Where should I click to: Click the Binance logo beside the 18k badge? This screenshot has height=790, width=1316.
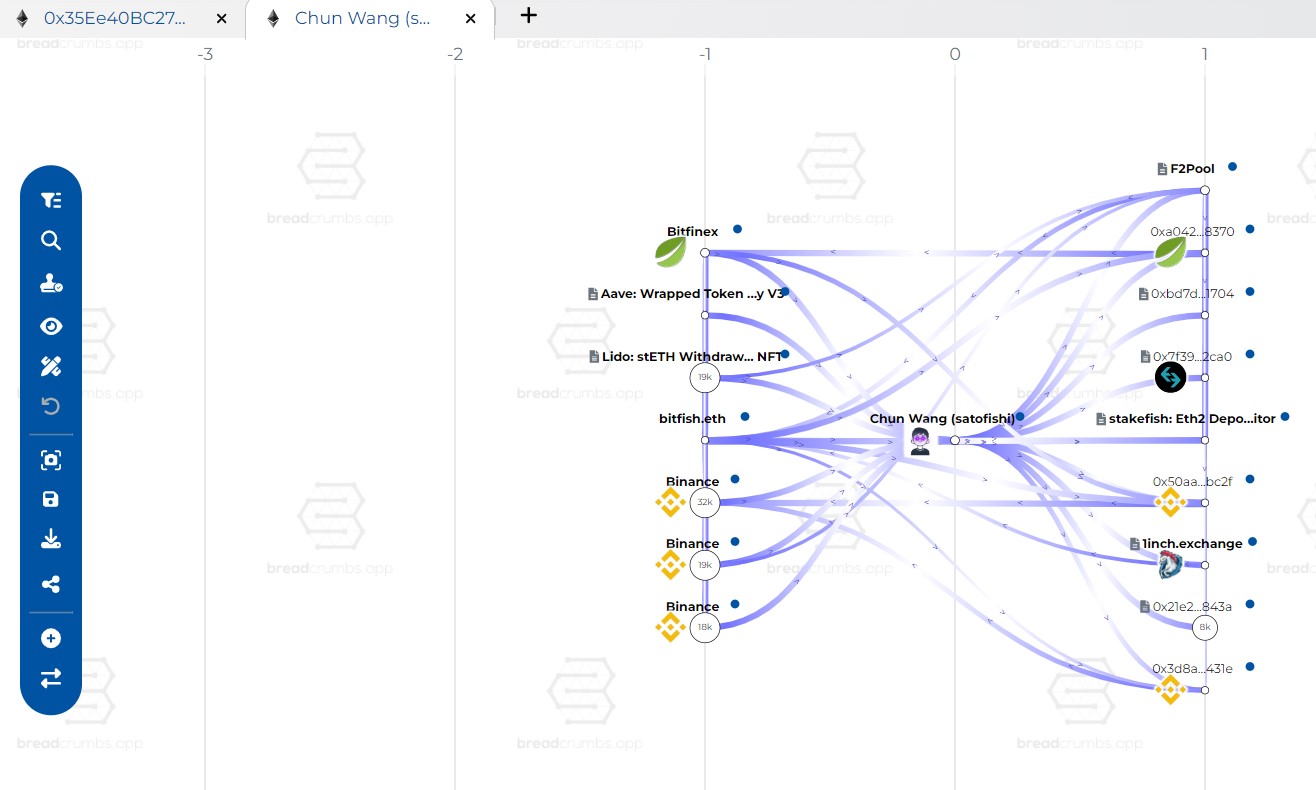670,627
